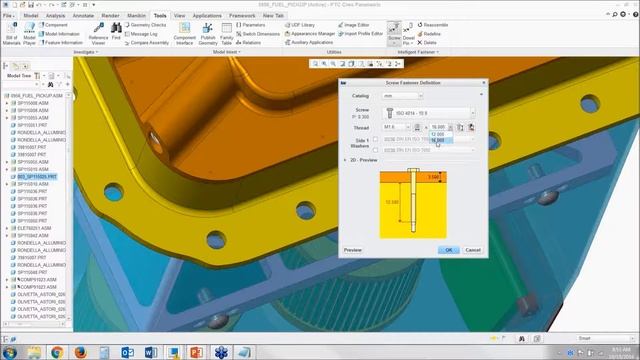Show Feature Information
Viewport: 640px width, 360px height.
click(61, 42)
